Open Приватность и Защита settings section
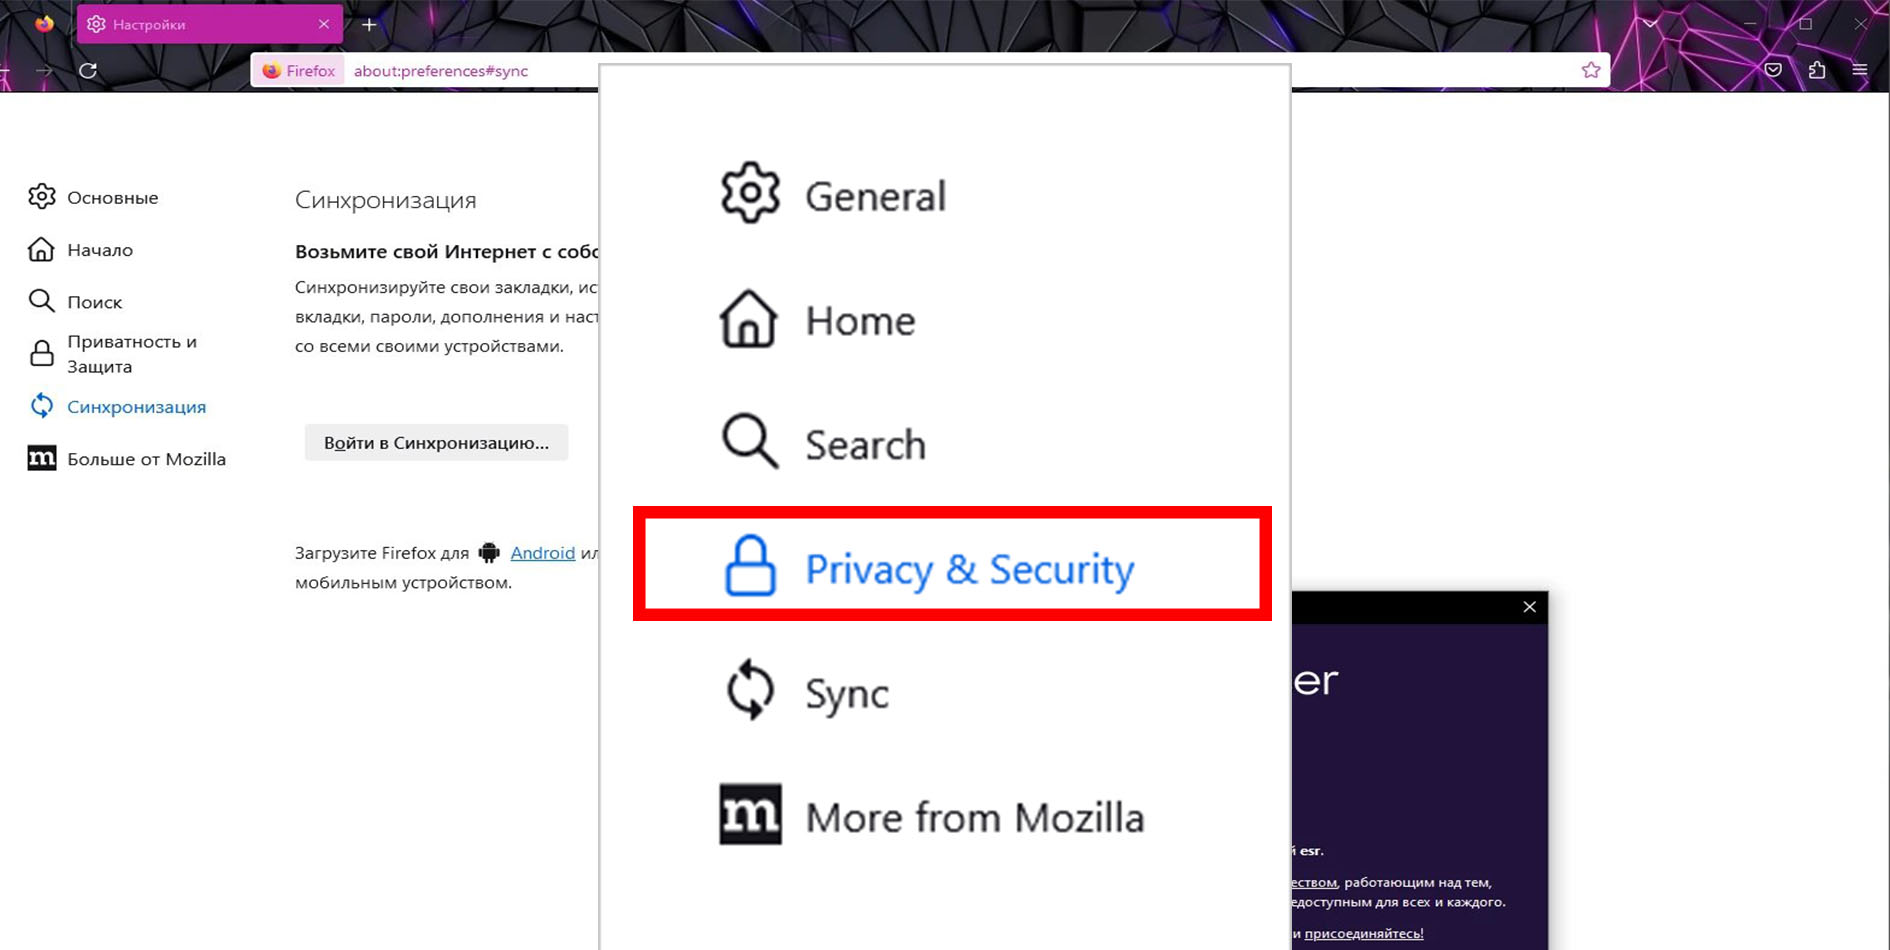The width and height of the screenshot is (1890, 950). point(131,354)
